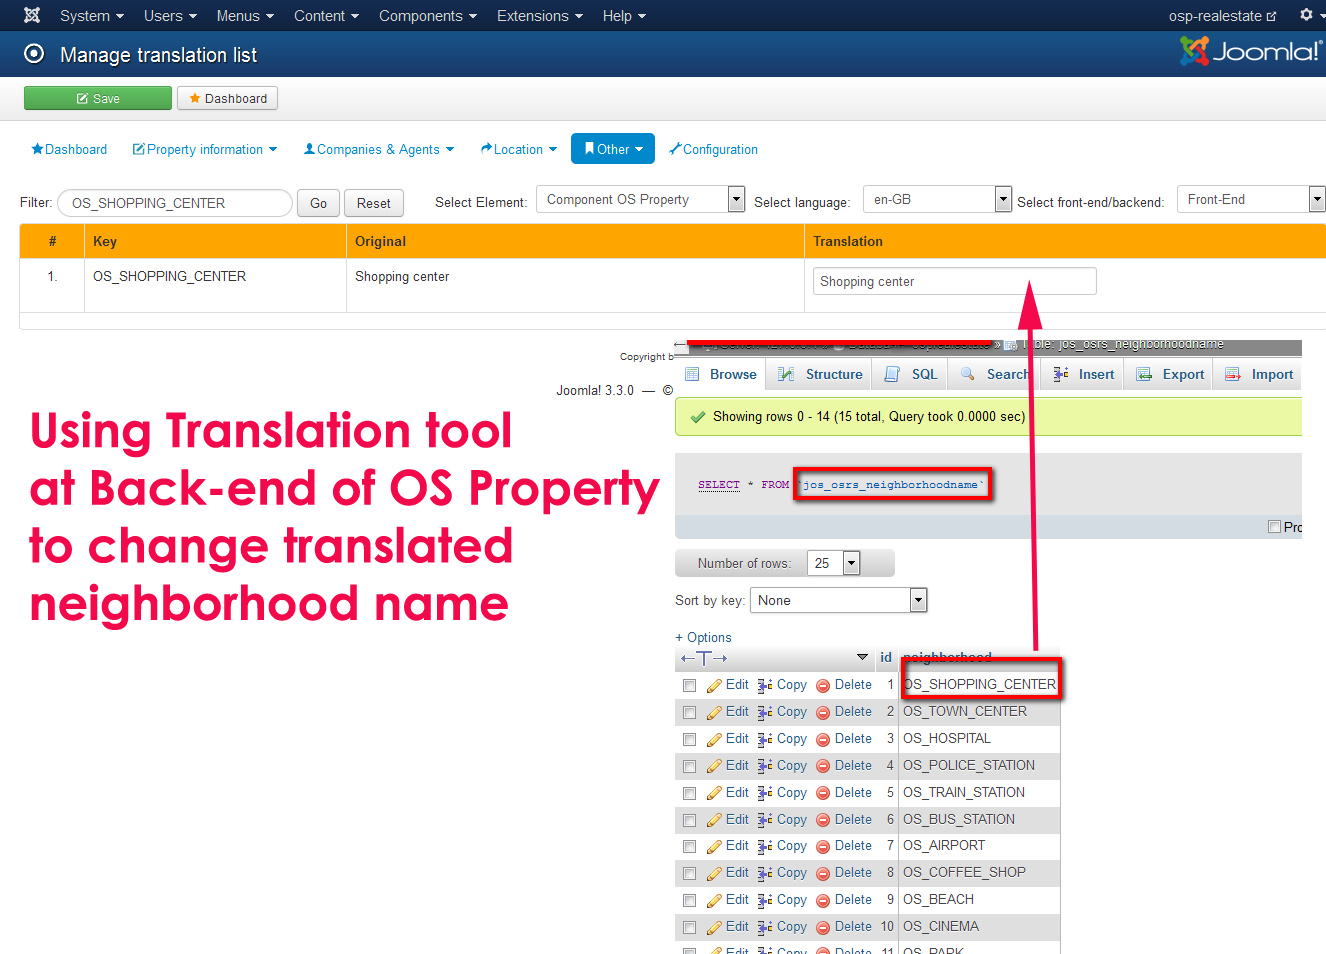Click the Joomla! brand logo

click(1251, 51)
